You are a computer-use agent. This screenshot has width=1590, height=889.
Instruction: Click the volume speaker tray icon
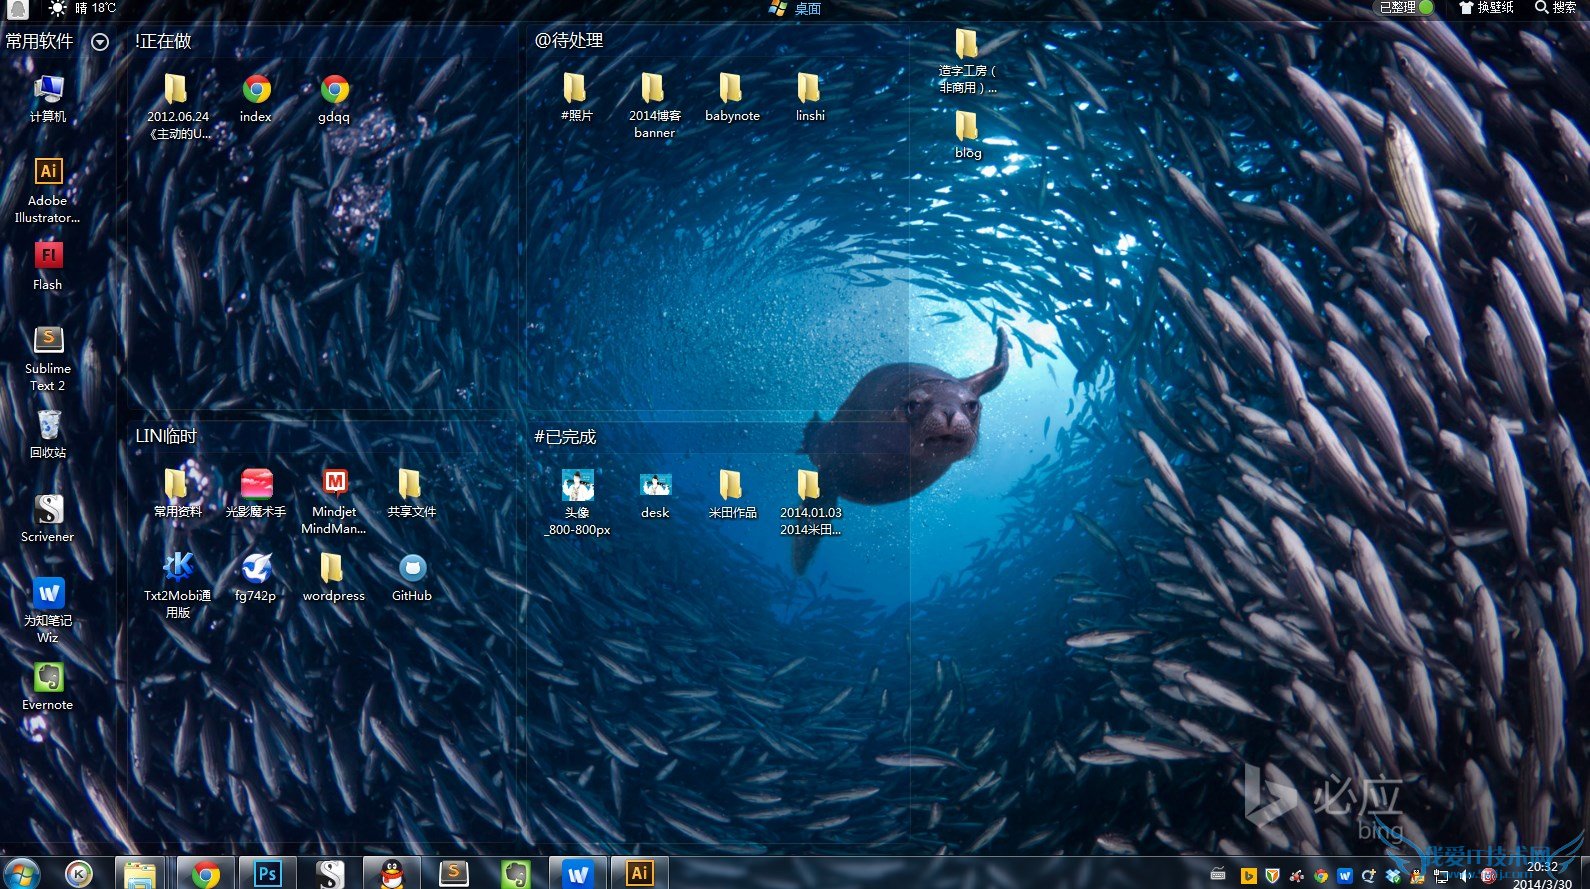tap(1465, 876)
